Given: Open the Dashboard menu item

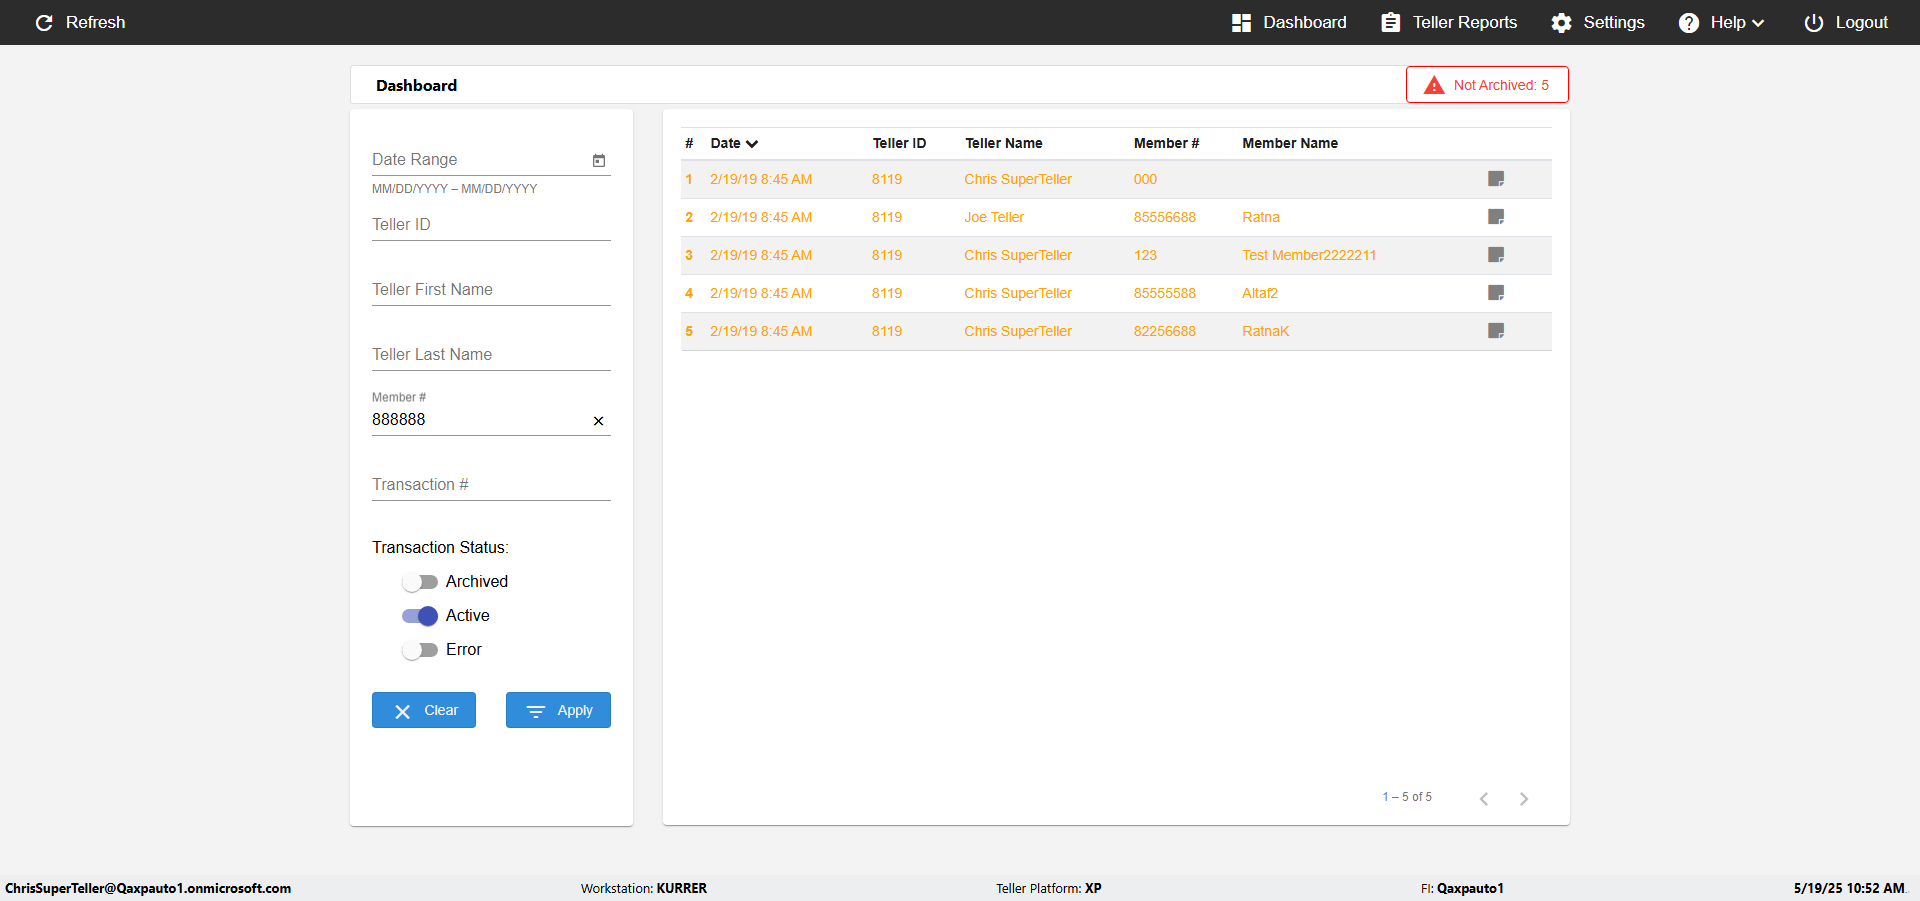Looking at the screenshot, I should pos(1289,22).
